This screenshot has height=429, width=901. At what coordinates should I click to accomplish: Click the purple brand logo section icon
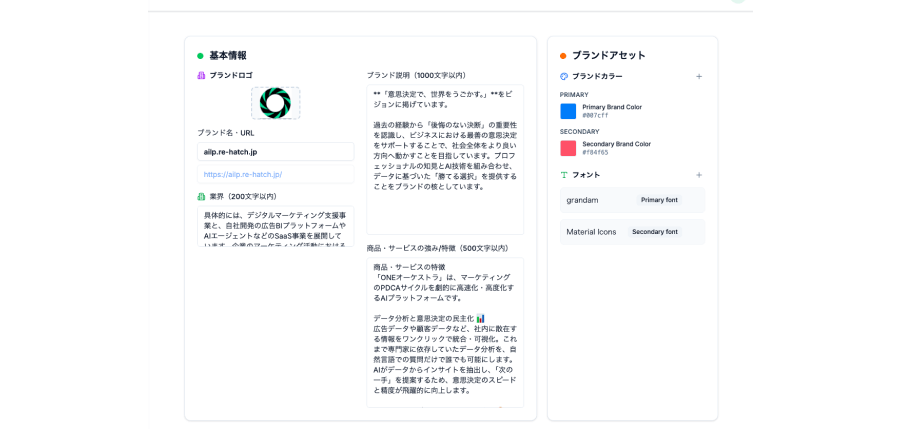click(201, 75)
